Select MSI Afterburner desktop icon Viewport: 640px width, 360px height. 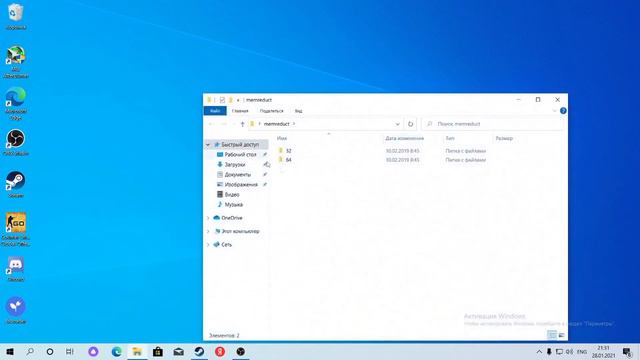(x=16, y=62)
